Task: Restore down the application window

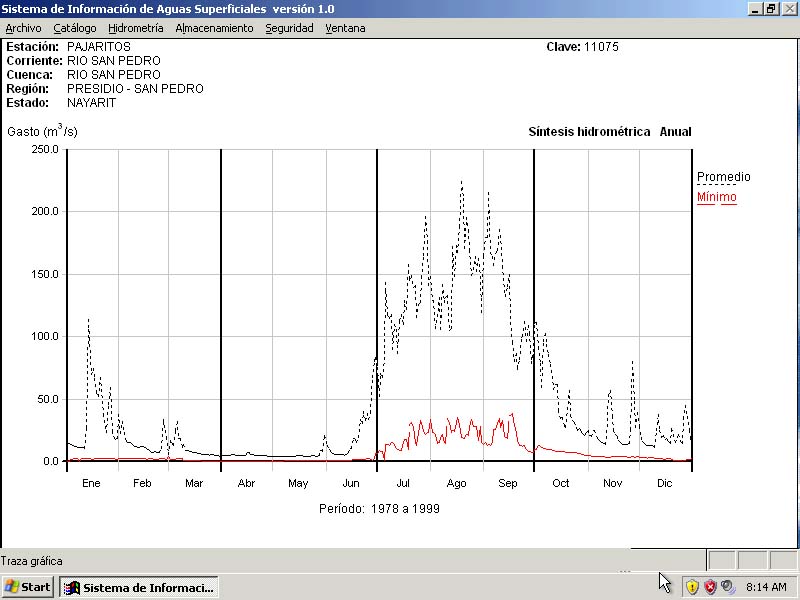Action: coord(771,9)
